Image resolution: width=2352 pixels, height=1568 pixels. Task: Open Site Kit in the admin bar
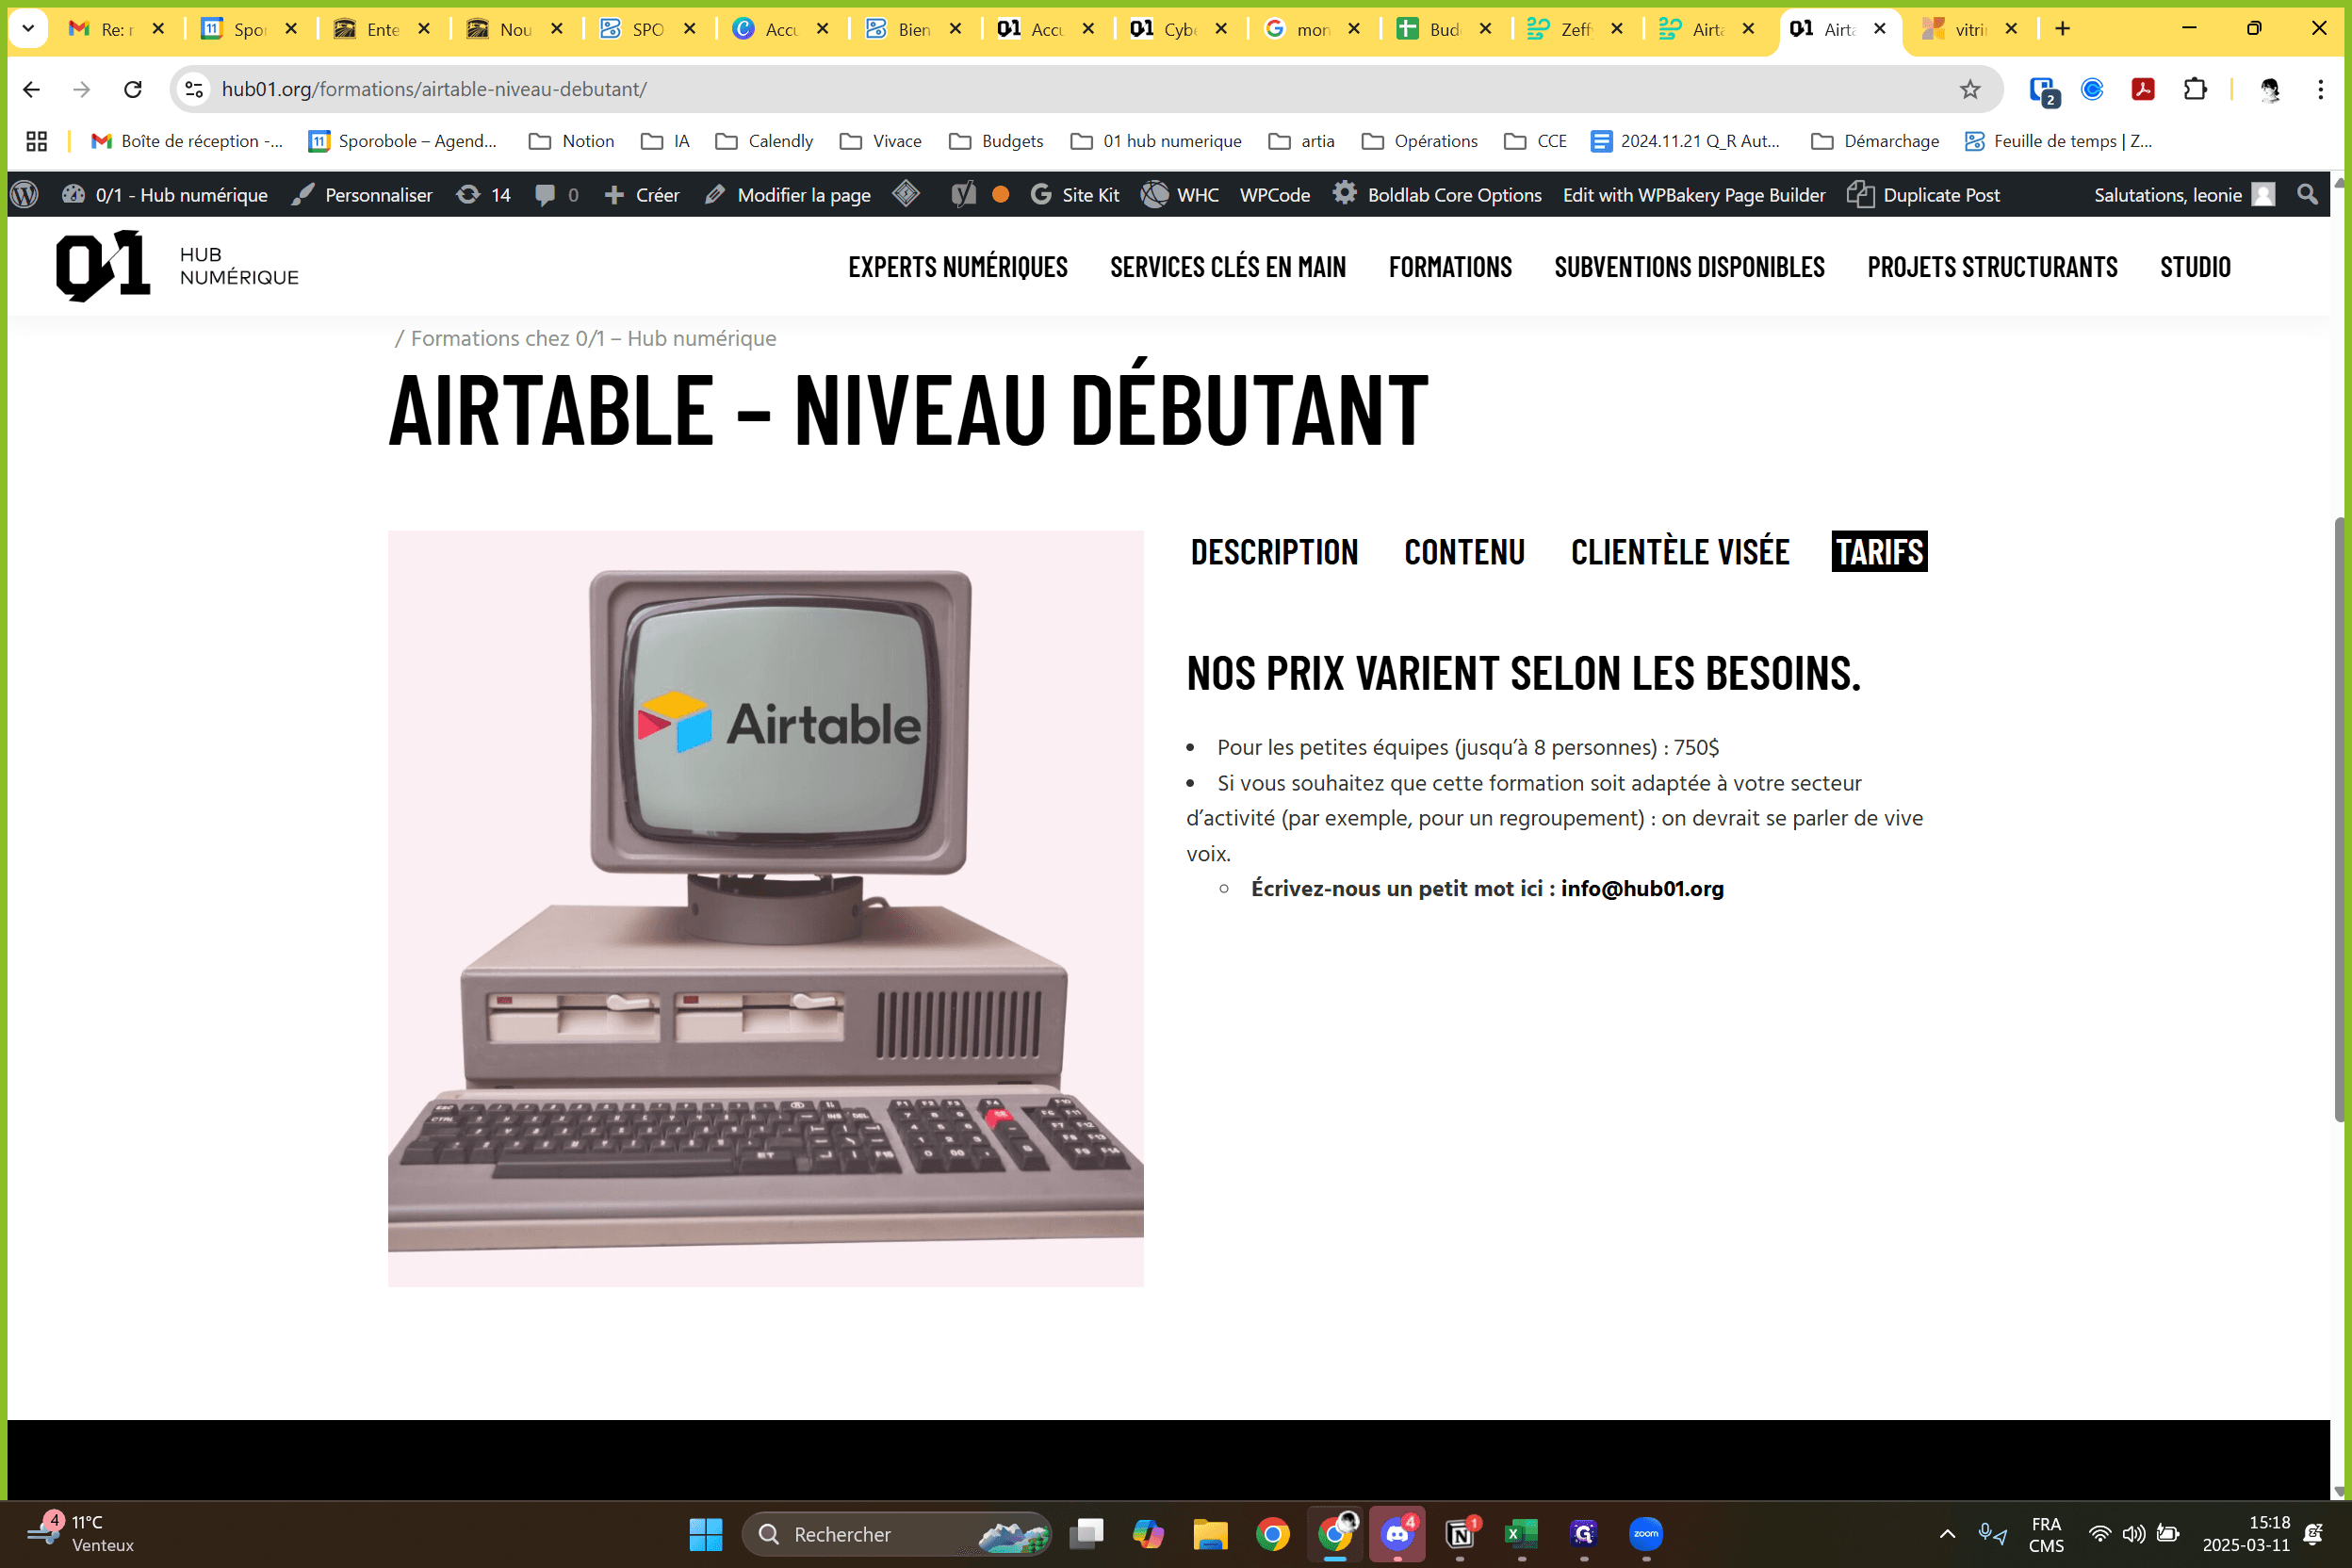[1075, 194]
